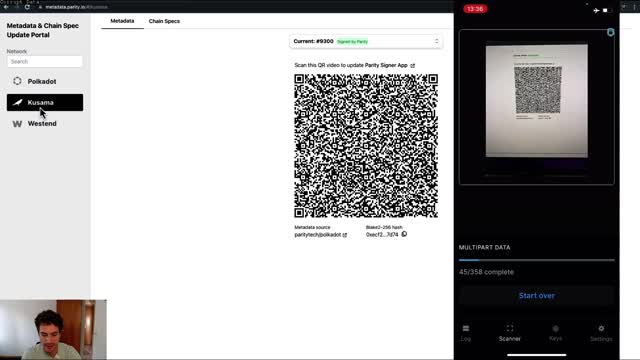Click the Kusama bird icon
Viewport: 640px width, 360px height.
coord(17,102)
